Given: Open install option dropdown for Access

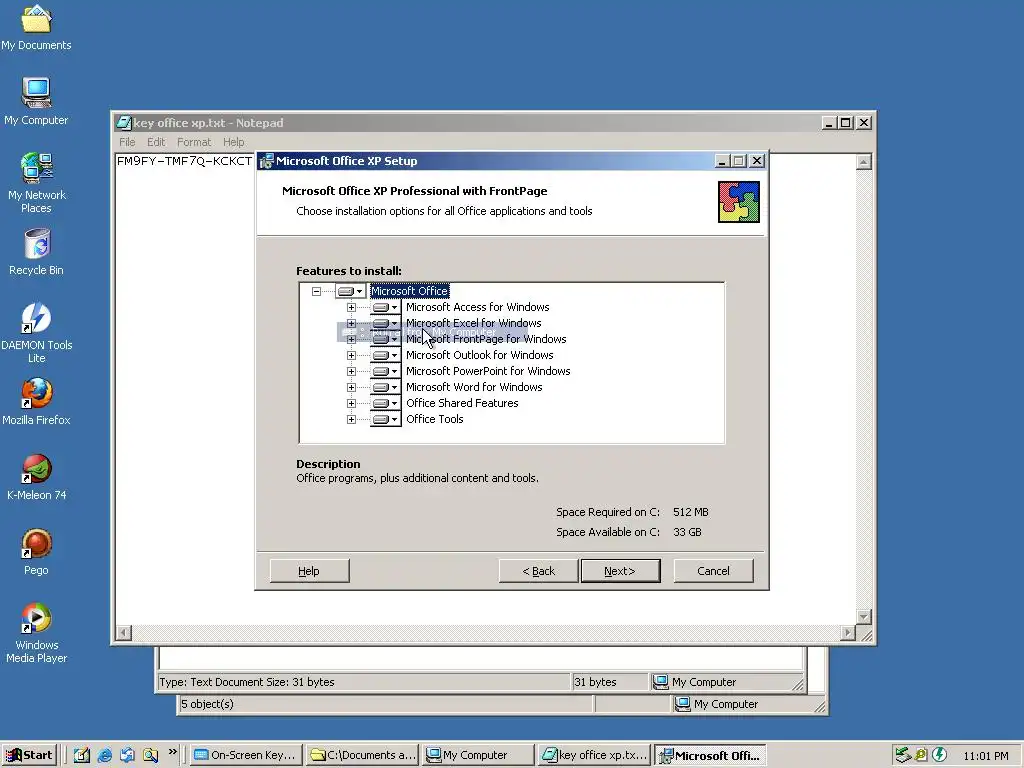Looking at the screenshot, I should [385, 308].
